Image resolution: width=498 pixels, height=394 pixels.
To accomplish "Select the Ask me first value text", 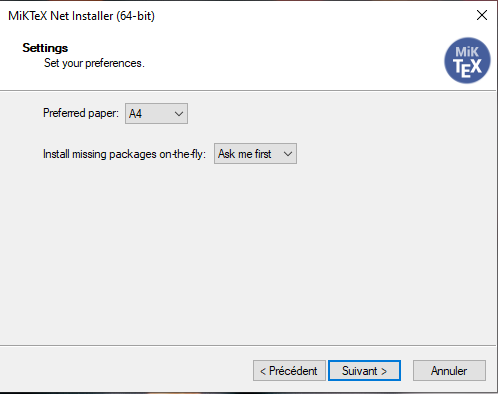I will (245, 154).
